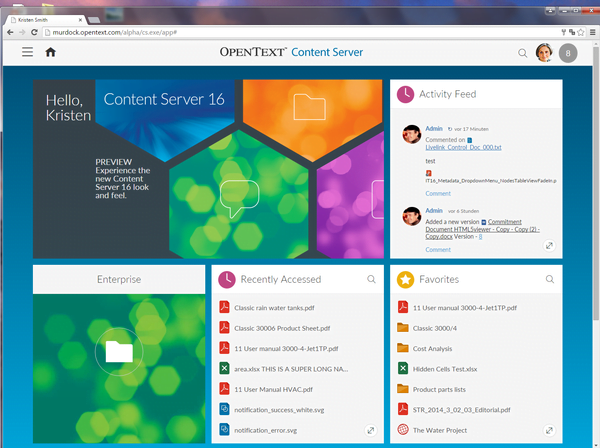Open 11 User manual 3000-4-Jet1TP.pdf in Favorites
The width and height of the screenshot is (600, 448).
point(465,308)
